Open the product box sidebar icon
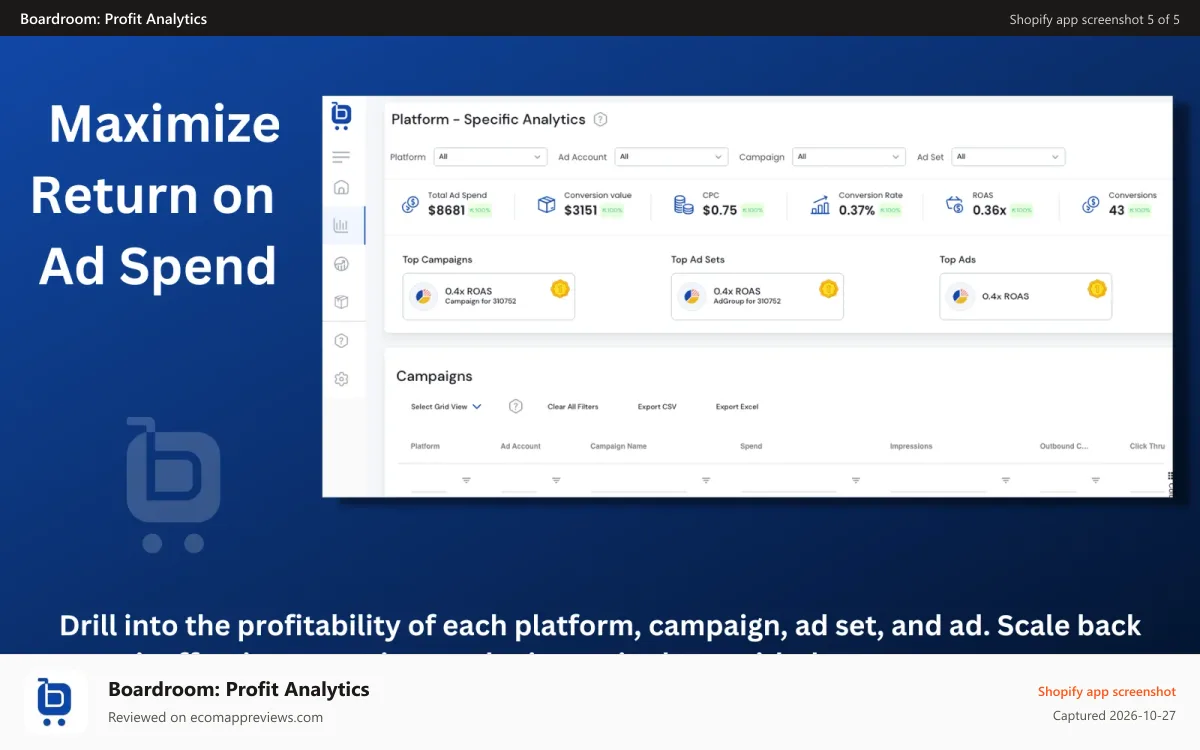This screenshot has height=750, width=1200. pos(341,302)
